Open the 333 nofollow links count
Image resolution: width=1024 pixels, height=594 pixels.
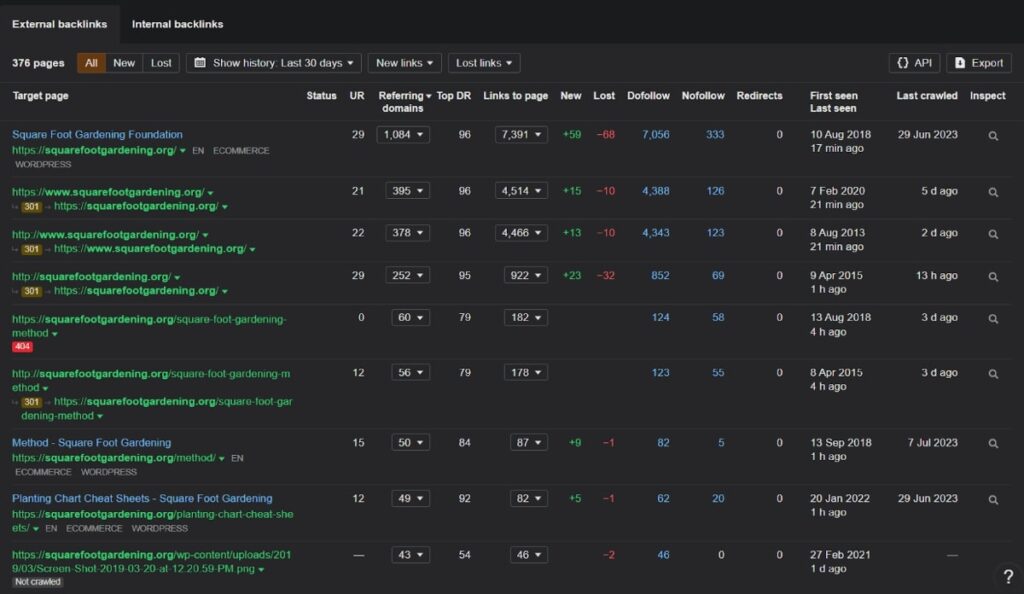[714, 134]
